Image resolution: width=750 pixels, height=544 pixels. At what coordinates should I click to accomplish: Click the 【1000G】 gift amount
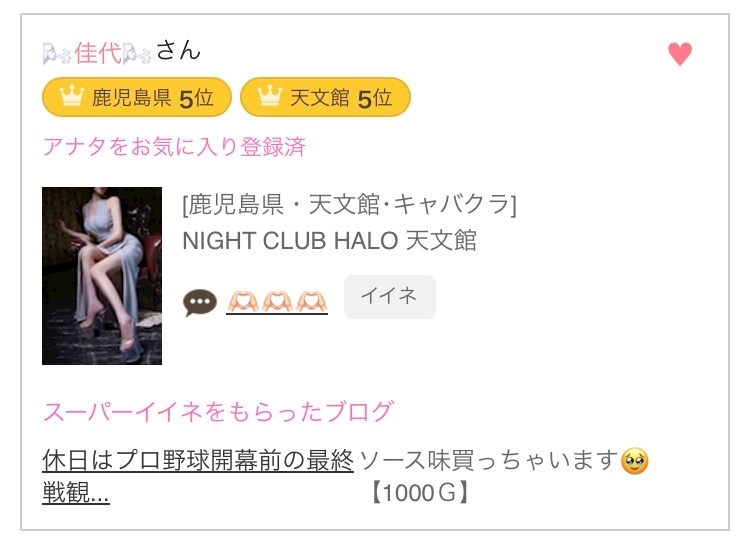[x=419, y=493]
